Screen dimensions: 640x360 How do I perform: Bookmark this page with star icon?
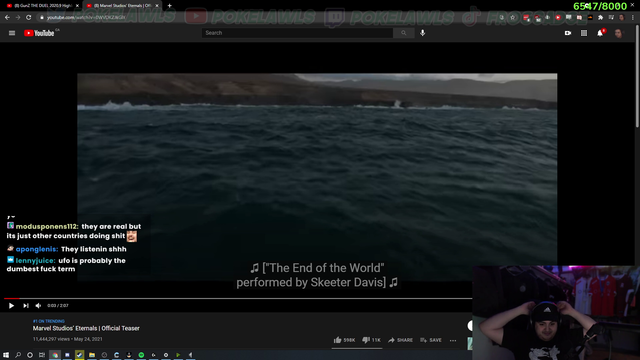click(x=513, y=17)
